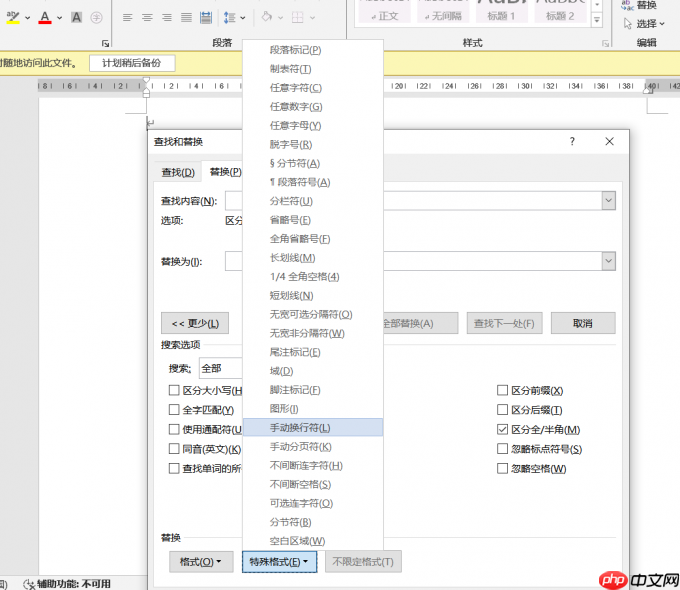Select 手动分页符(K) in the menu
This screenshot has width=680, height=590.
click(313, 446)
